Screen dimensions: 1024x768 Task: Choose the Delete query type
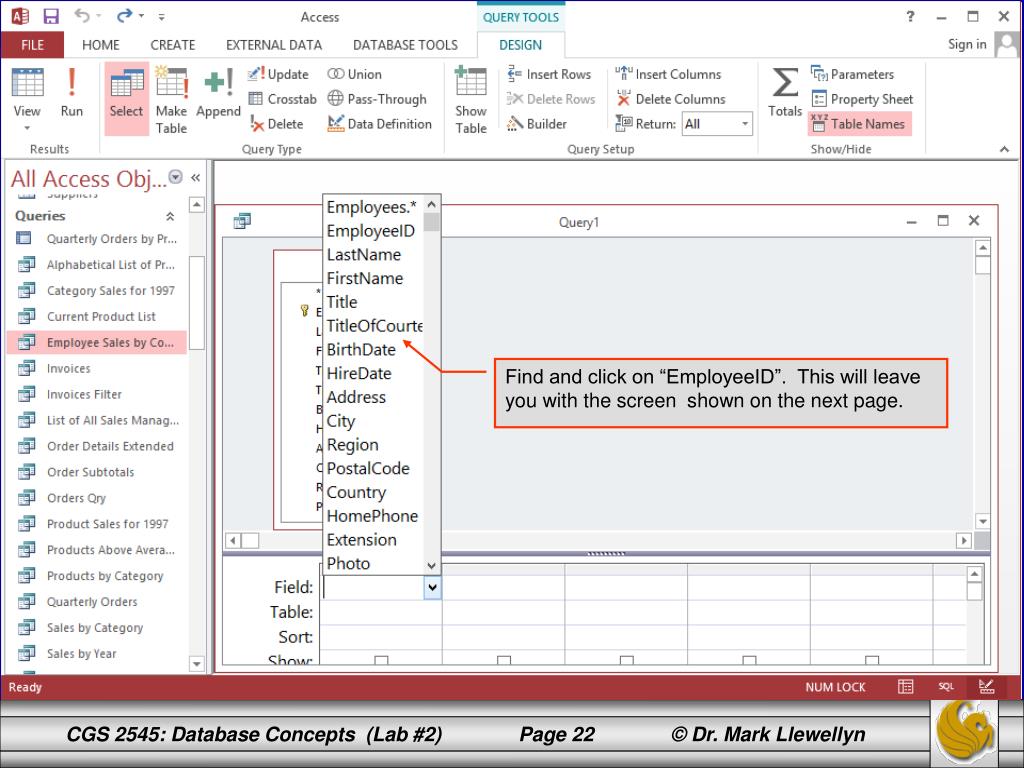(x=277, y=124)
